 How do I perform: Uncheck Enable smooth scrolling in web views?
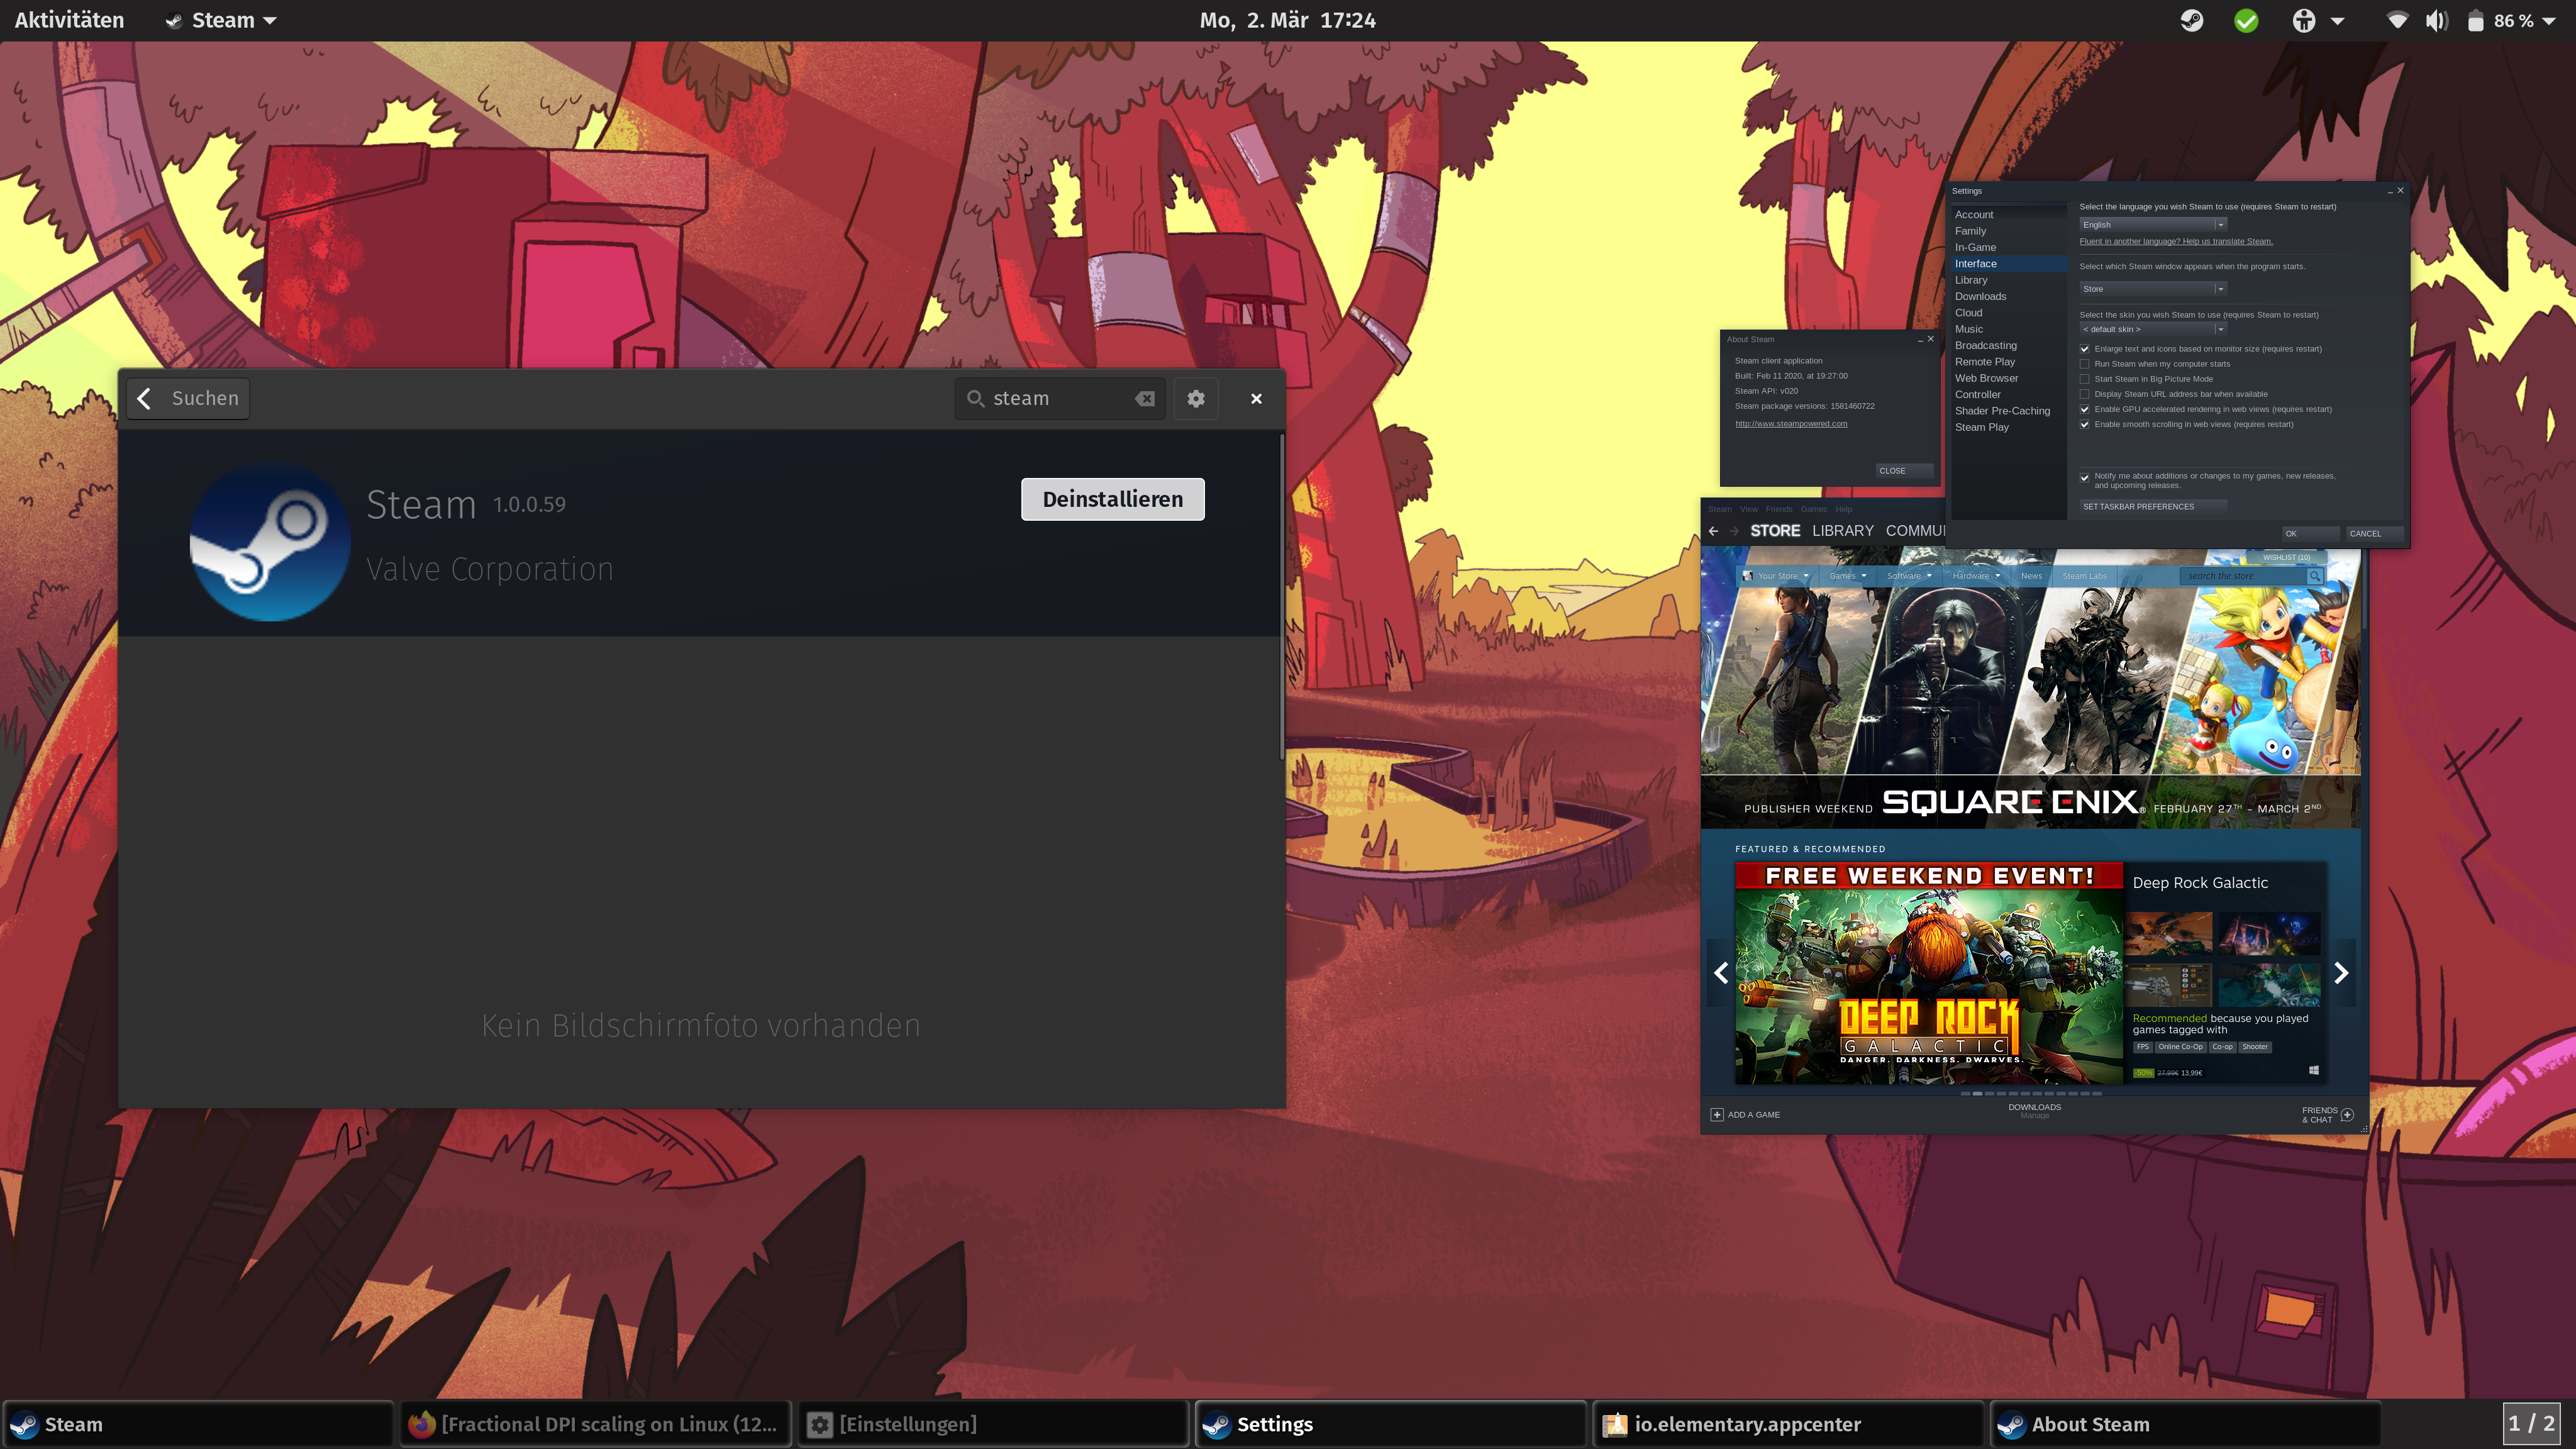pos(2085,424)
